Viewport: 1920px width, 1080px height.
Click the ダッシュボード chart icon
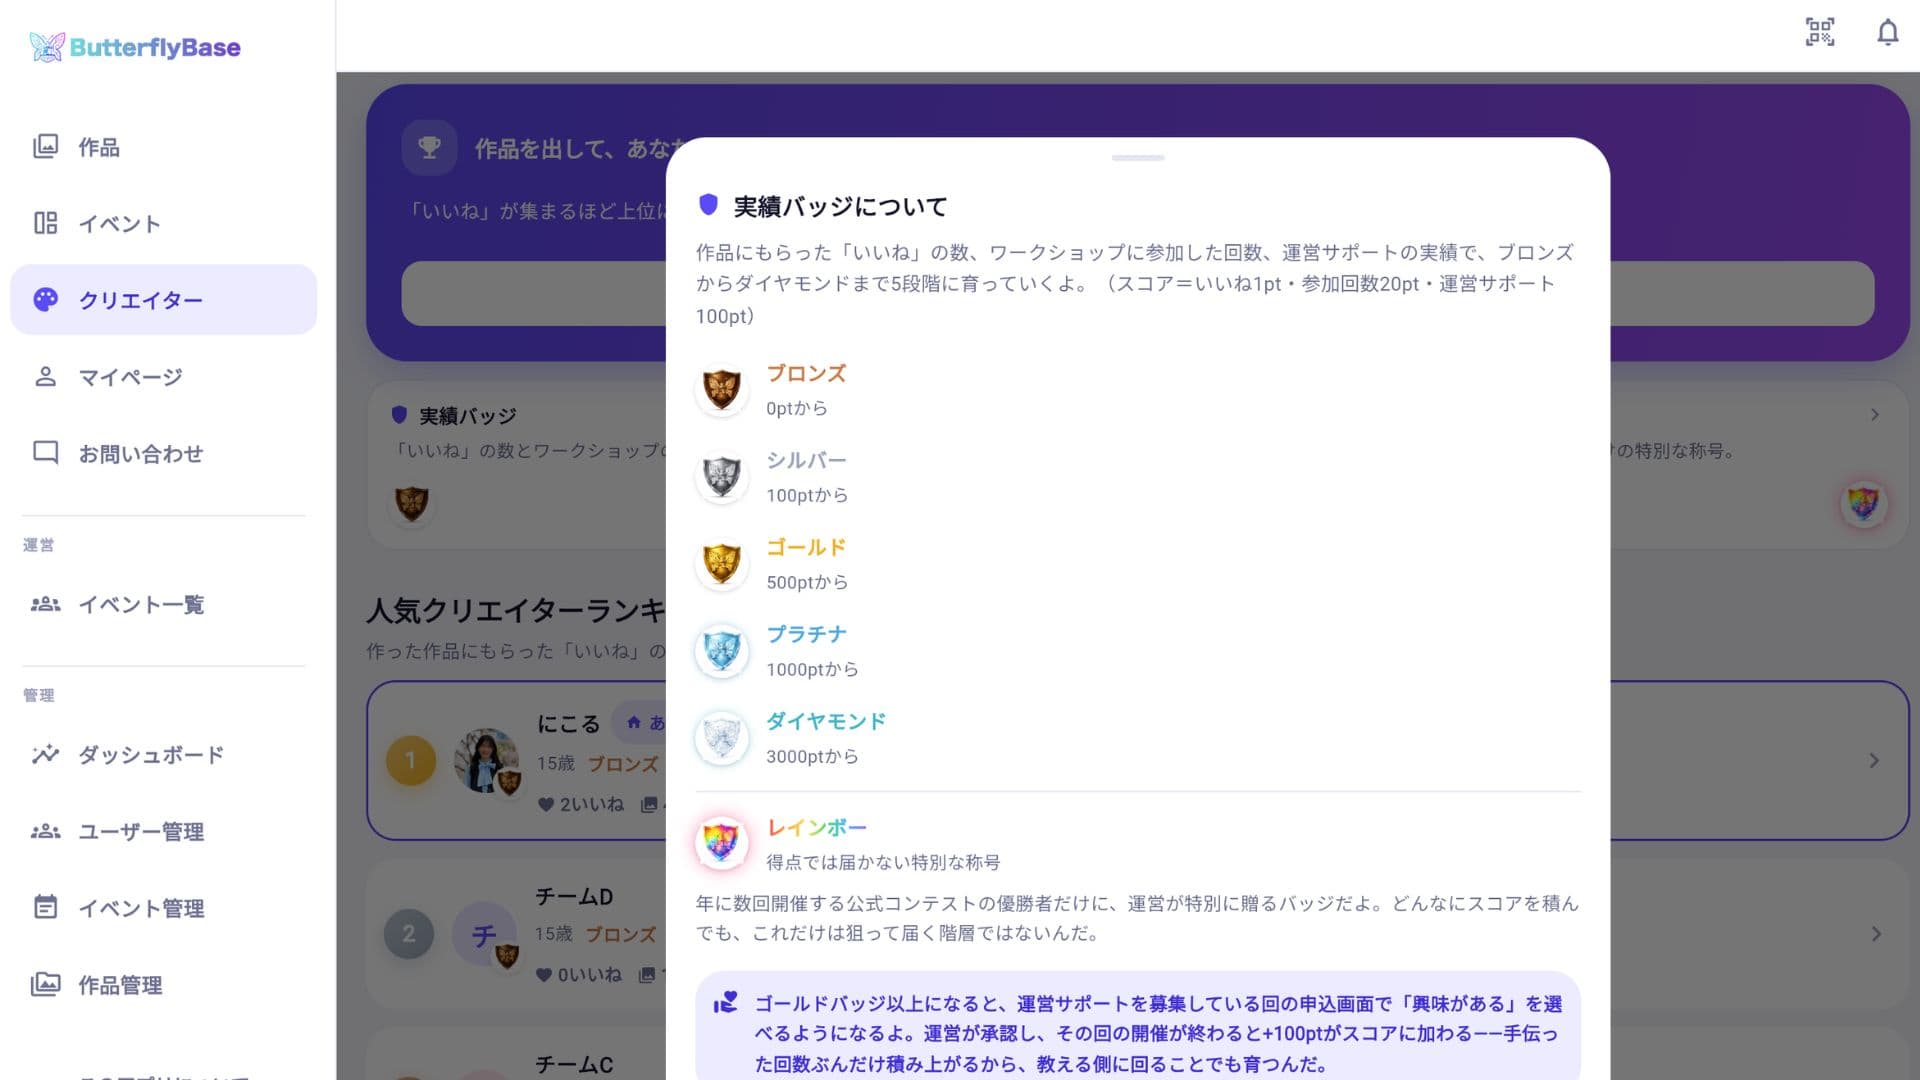point(45,754)
